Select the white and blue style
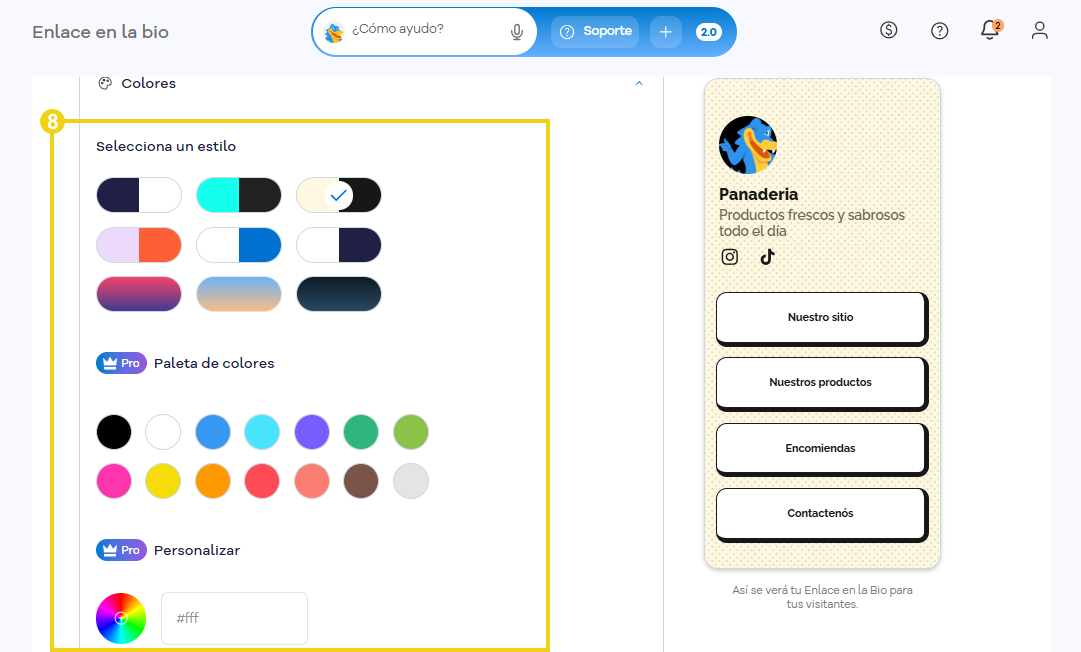This screenshot has width=1081, height=652. pyautogui.click(x=239, y=245)
